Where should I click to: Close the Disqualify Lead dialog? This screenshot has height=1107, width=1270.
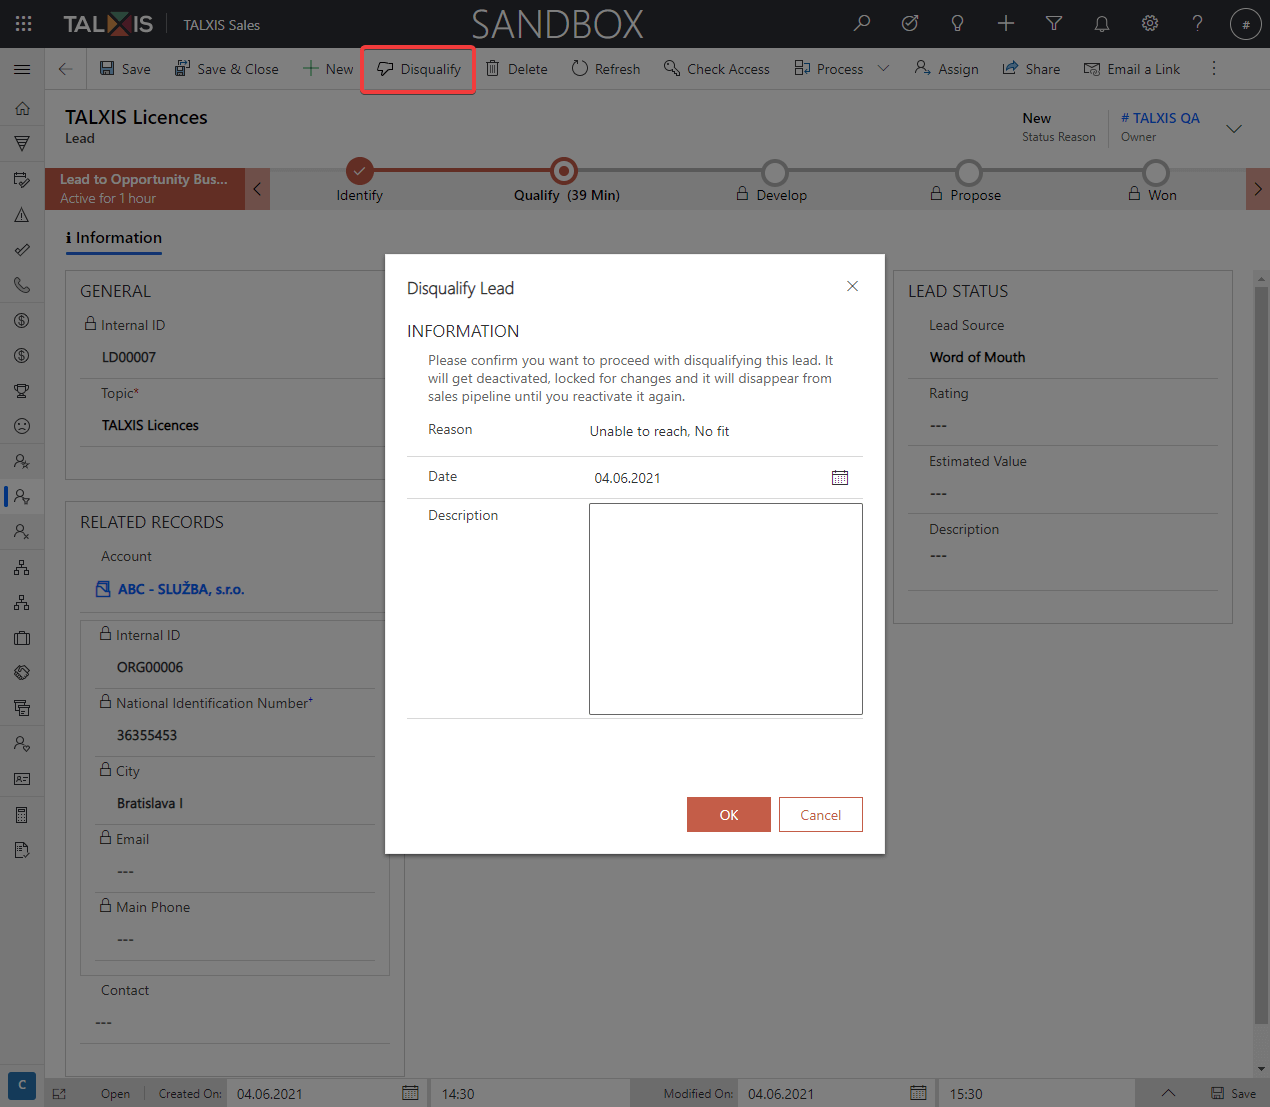point(852,286)
